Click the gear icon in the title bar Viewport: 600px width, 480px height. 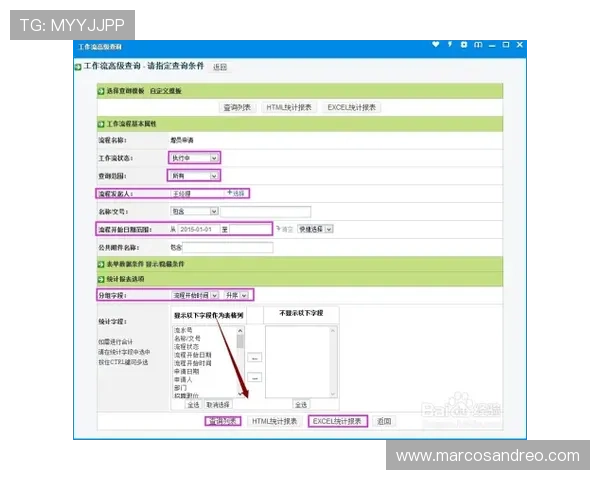pos(464,45)
